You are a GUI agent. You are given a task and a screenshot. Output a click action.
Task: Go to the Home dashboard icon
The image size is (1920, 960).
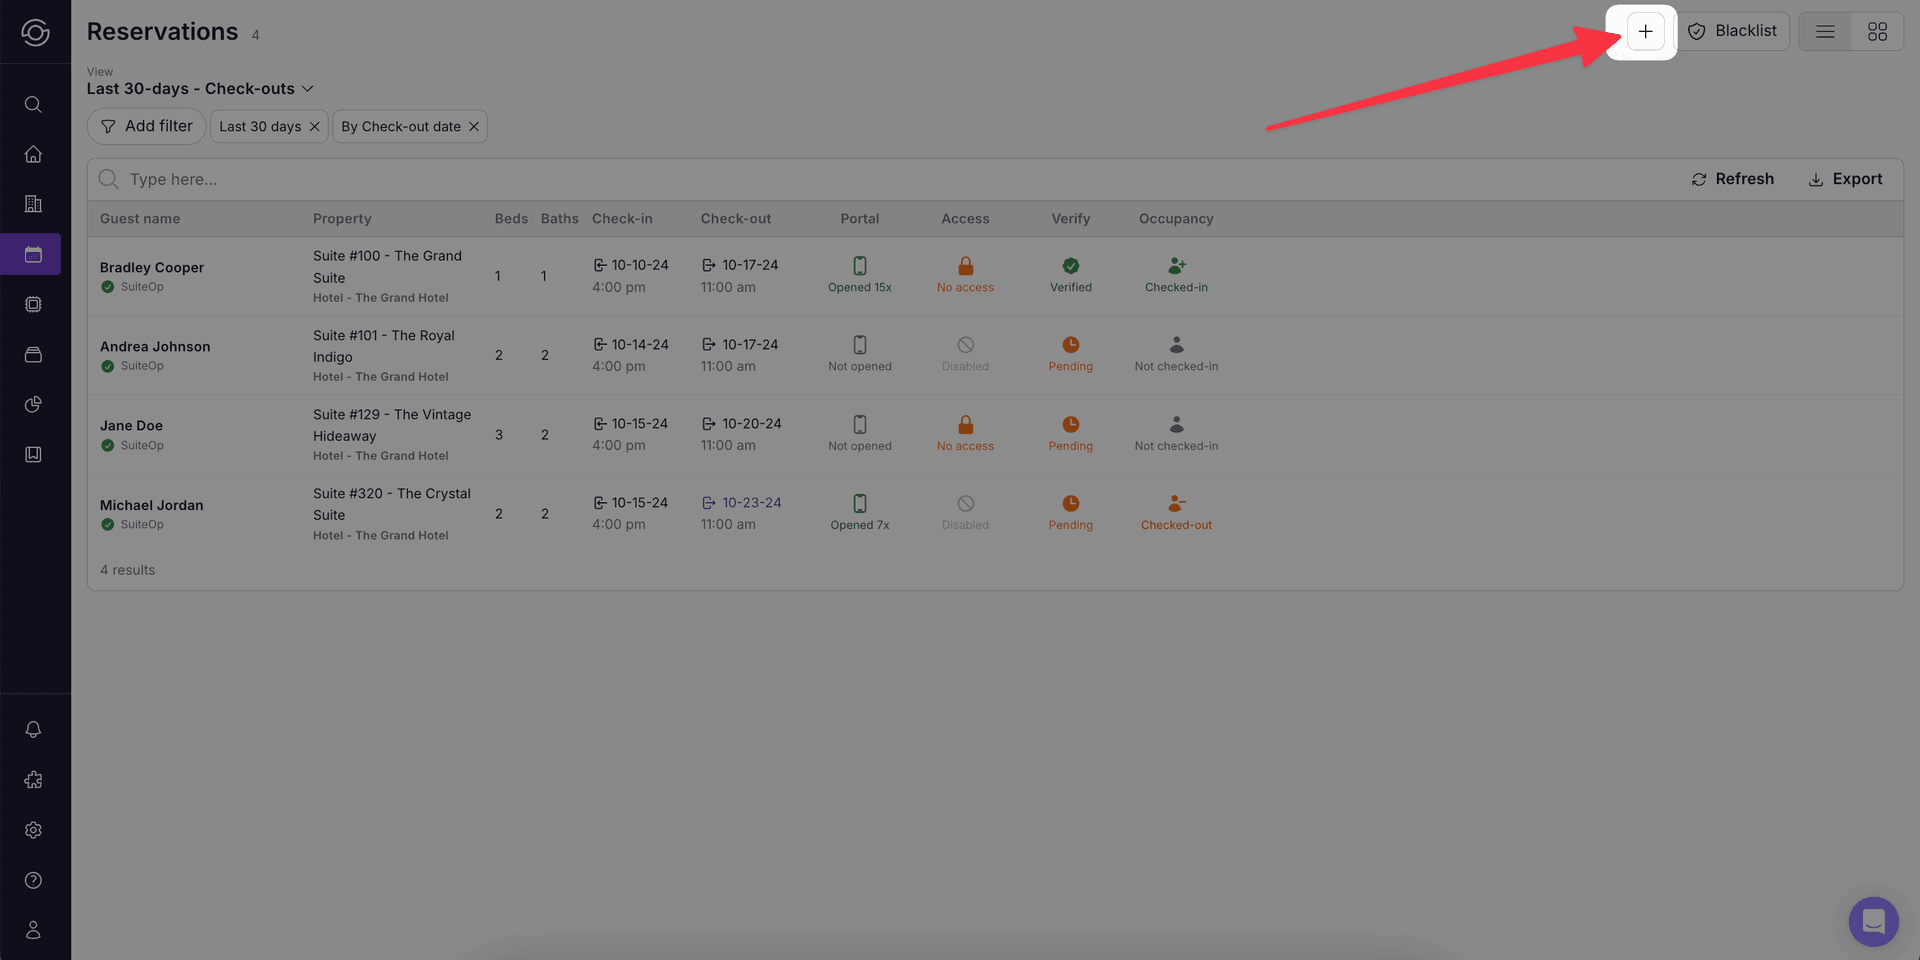(x=34, y=154)
